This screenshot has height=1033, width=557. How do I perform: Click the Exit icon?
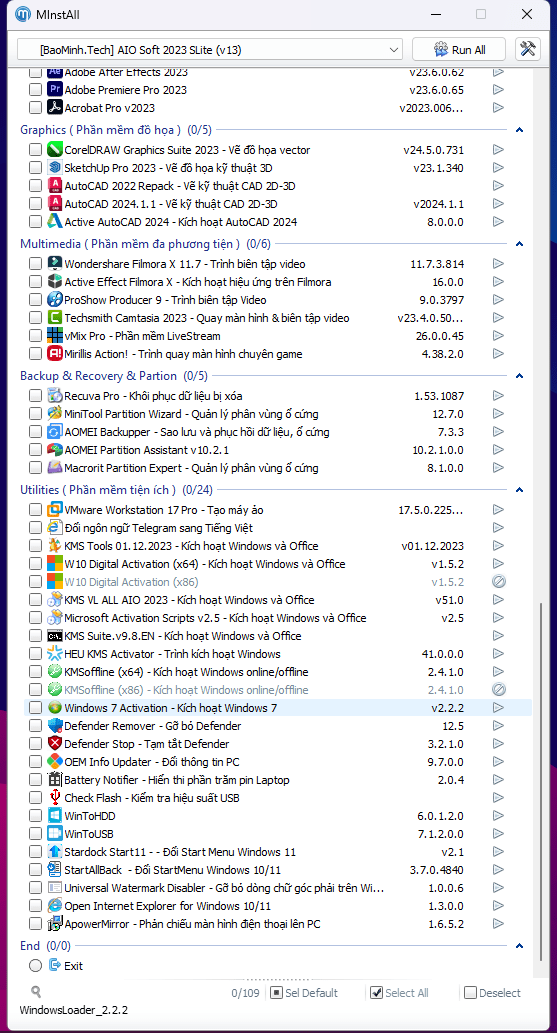point(55,965)
